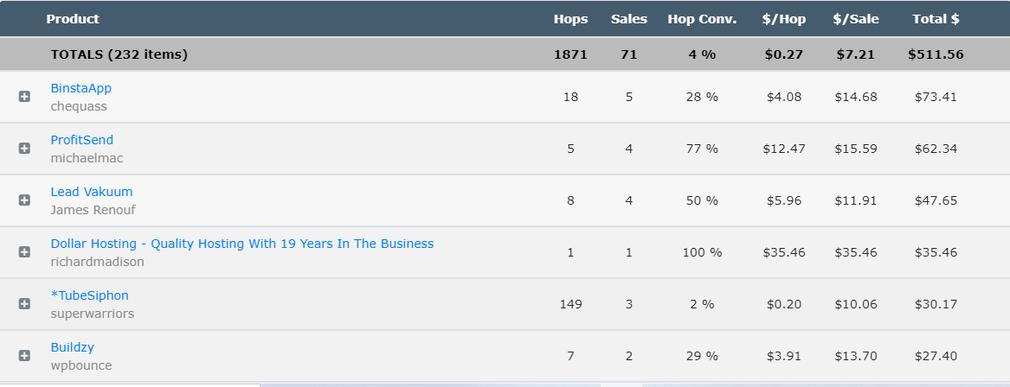Click the TOTALS (232 items) label
The width and height of the screenshot is (1010, 387).
tap(119, 55)
